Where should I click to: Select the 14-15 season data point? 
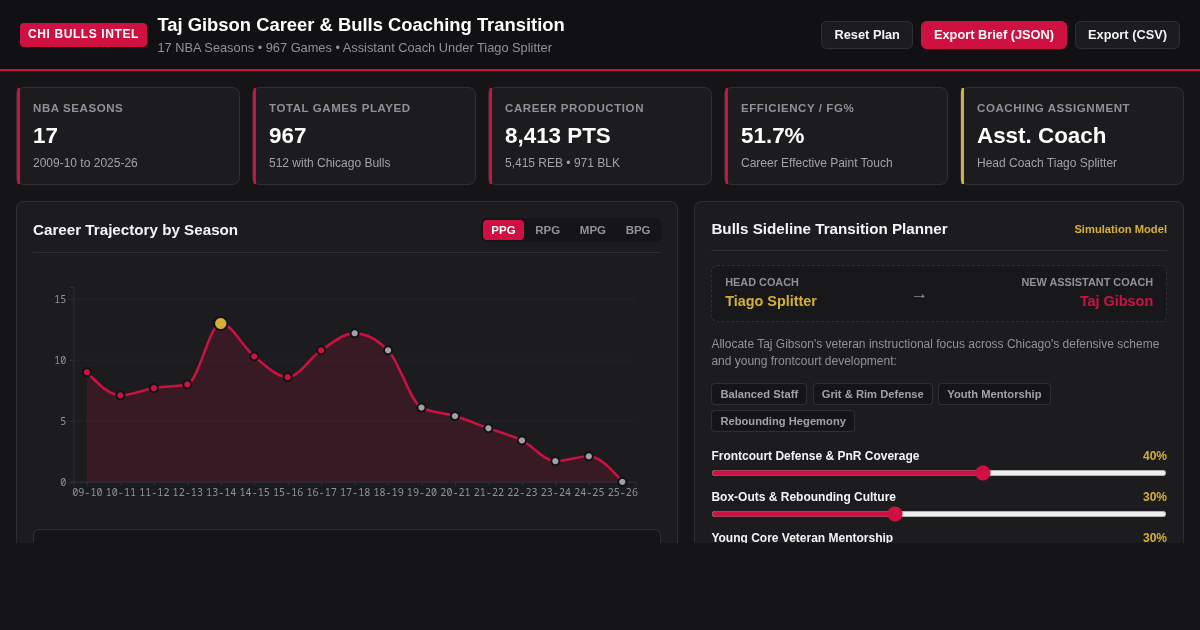click(254, 356)
